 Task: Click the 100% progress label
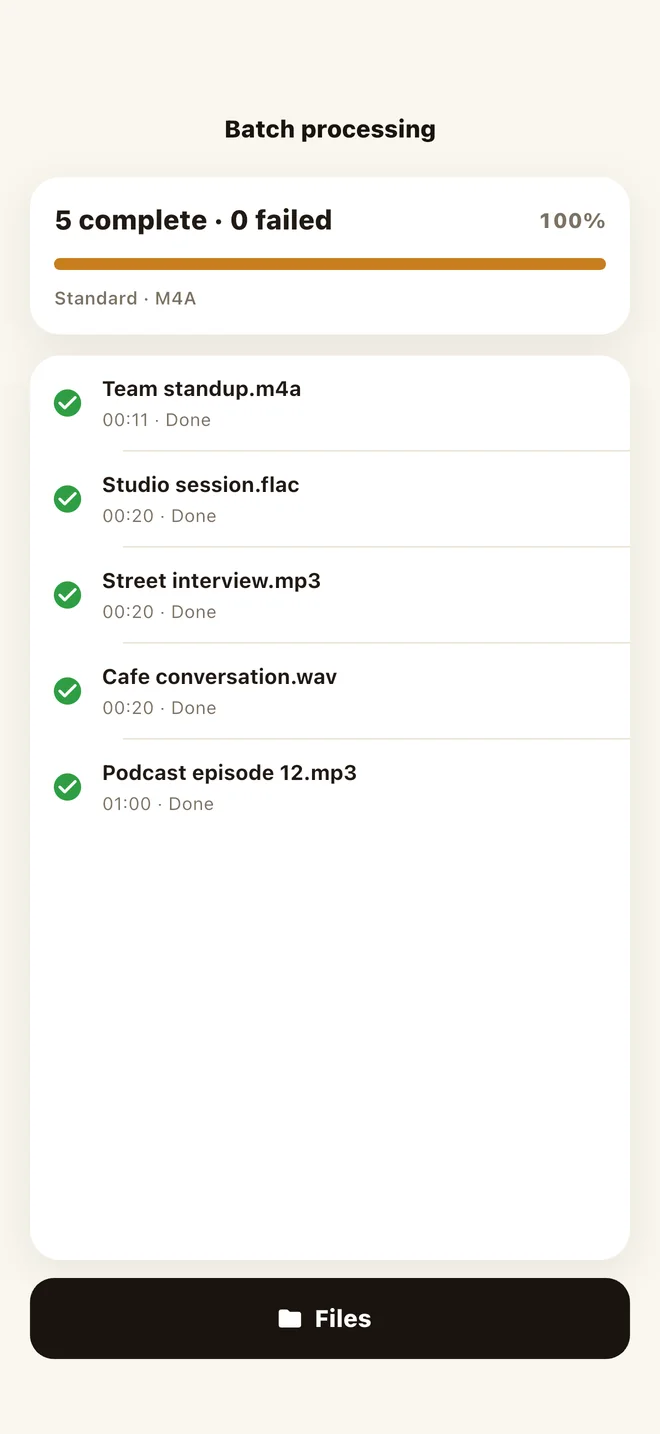(572, 221)
